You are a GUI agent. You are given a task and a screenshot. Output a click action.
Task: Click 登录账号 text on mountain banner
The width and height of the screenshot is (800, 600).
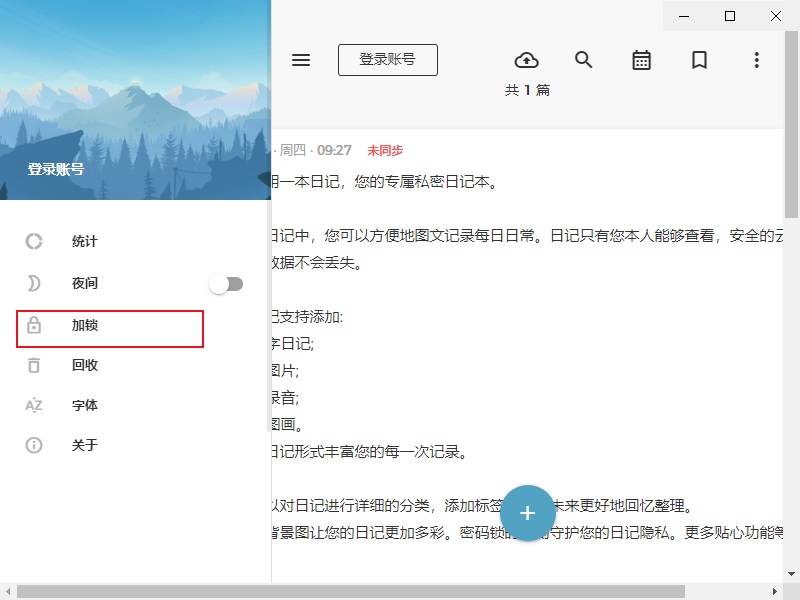56,169
